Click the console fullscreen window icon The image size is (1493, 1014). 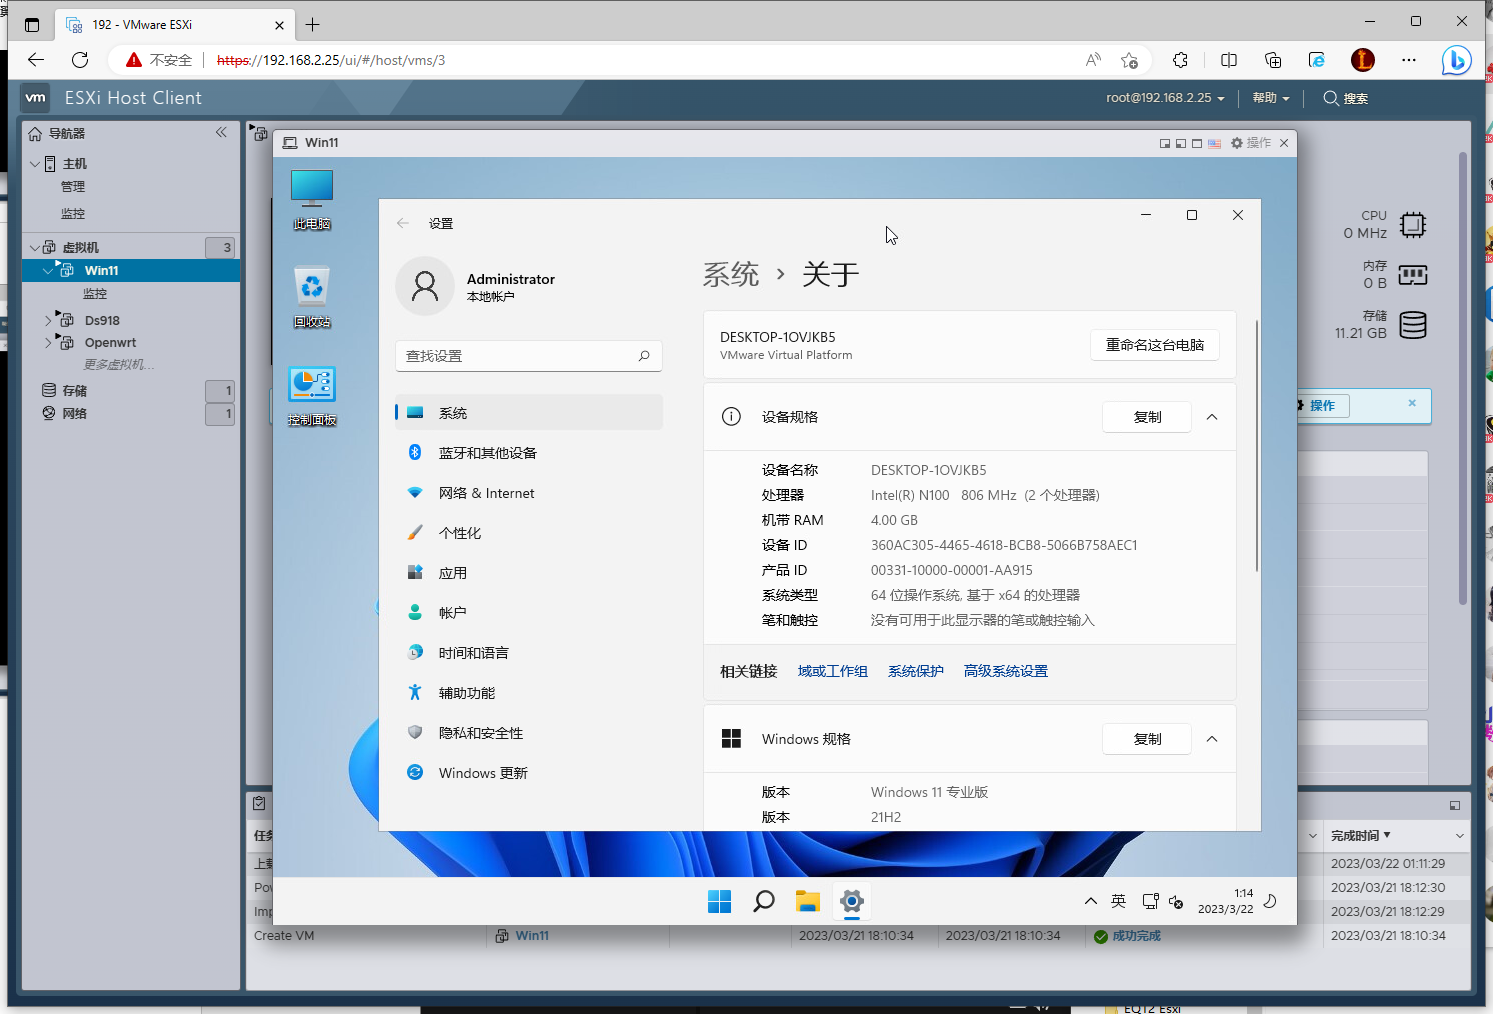(1197, 143)
